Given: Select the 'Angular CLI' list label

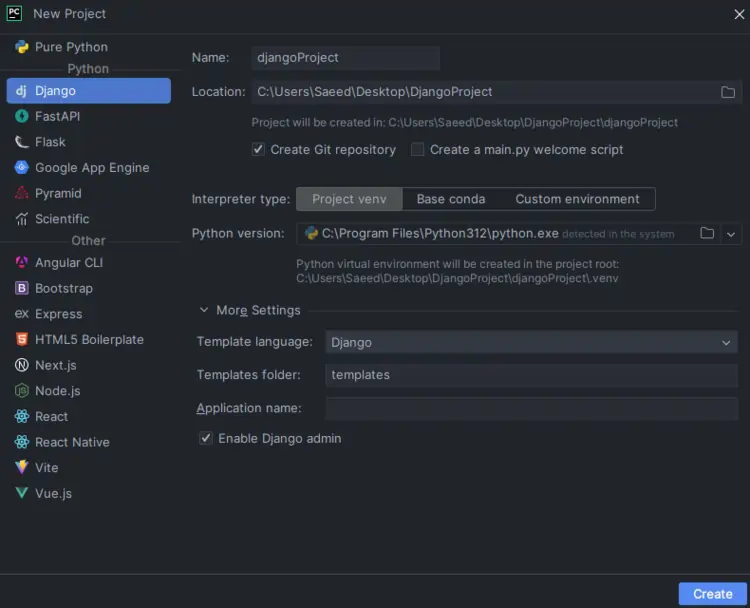Looking at the screenshot, I should click(x=69, y=263).
